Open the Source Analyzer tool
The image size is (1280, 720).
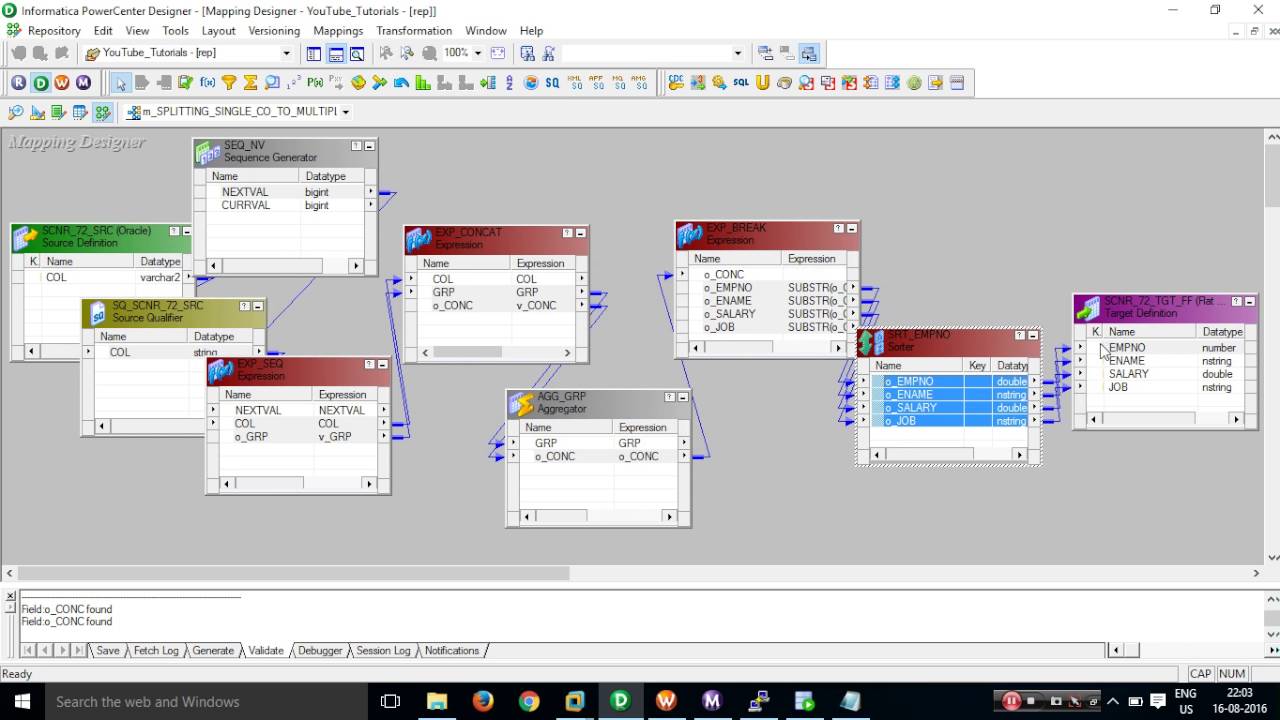click(x=15, y=112)
